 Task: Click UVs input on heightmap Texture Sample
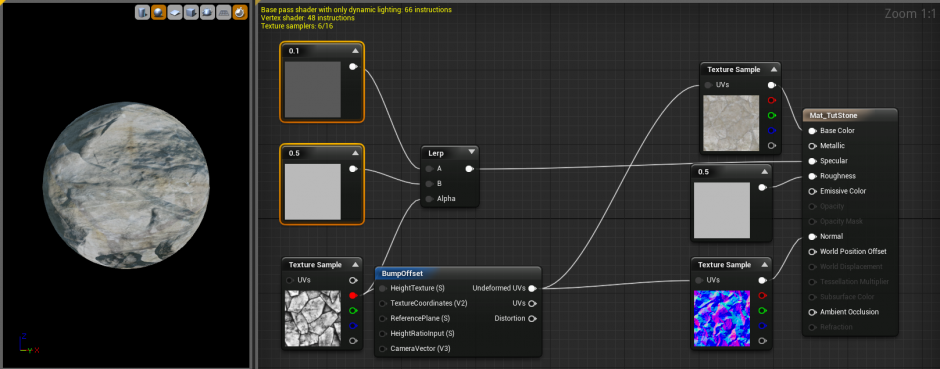[x=290, y=280]
